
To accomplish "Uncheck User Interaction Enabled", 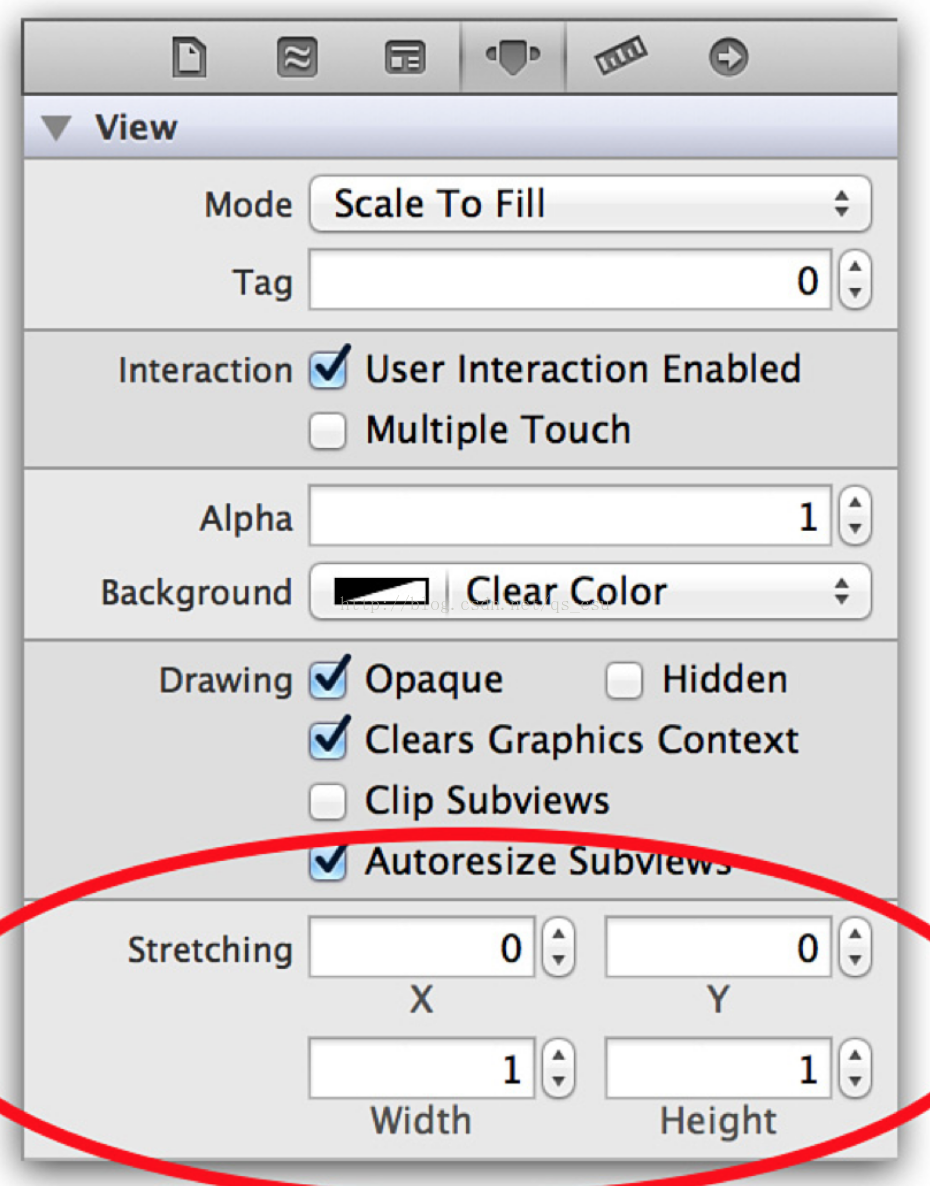I will pos(329,368).
